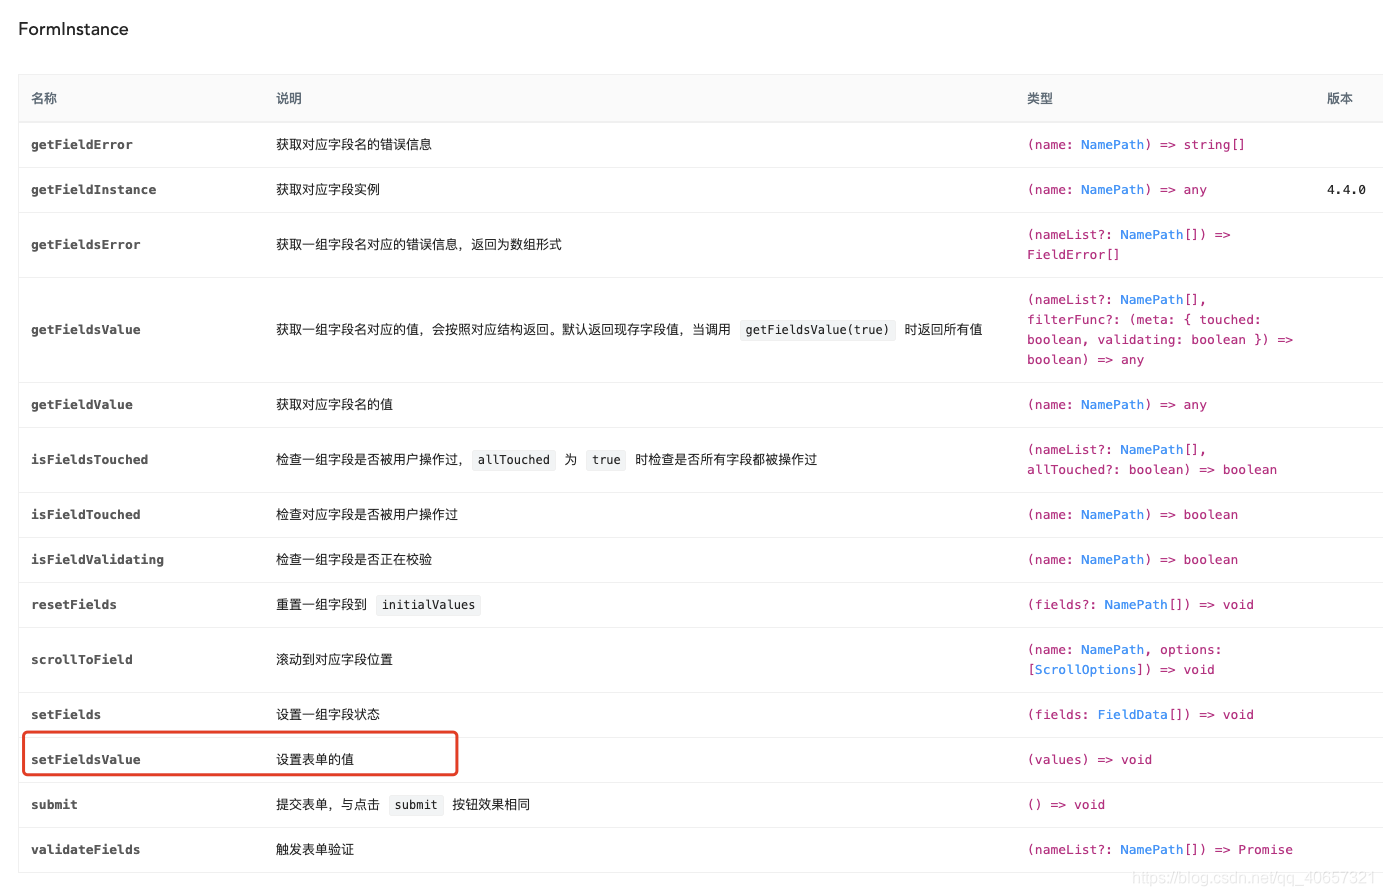Open NamePath link in isFieldValidating row
The image size is (1383, 896).
(x=1112, y=560)
